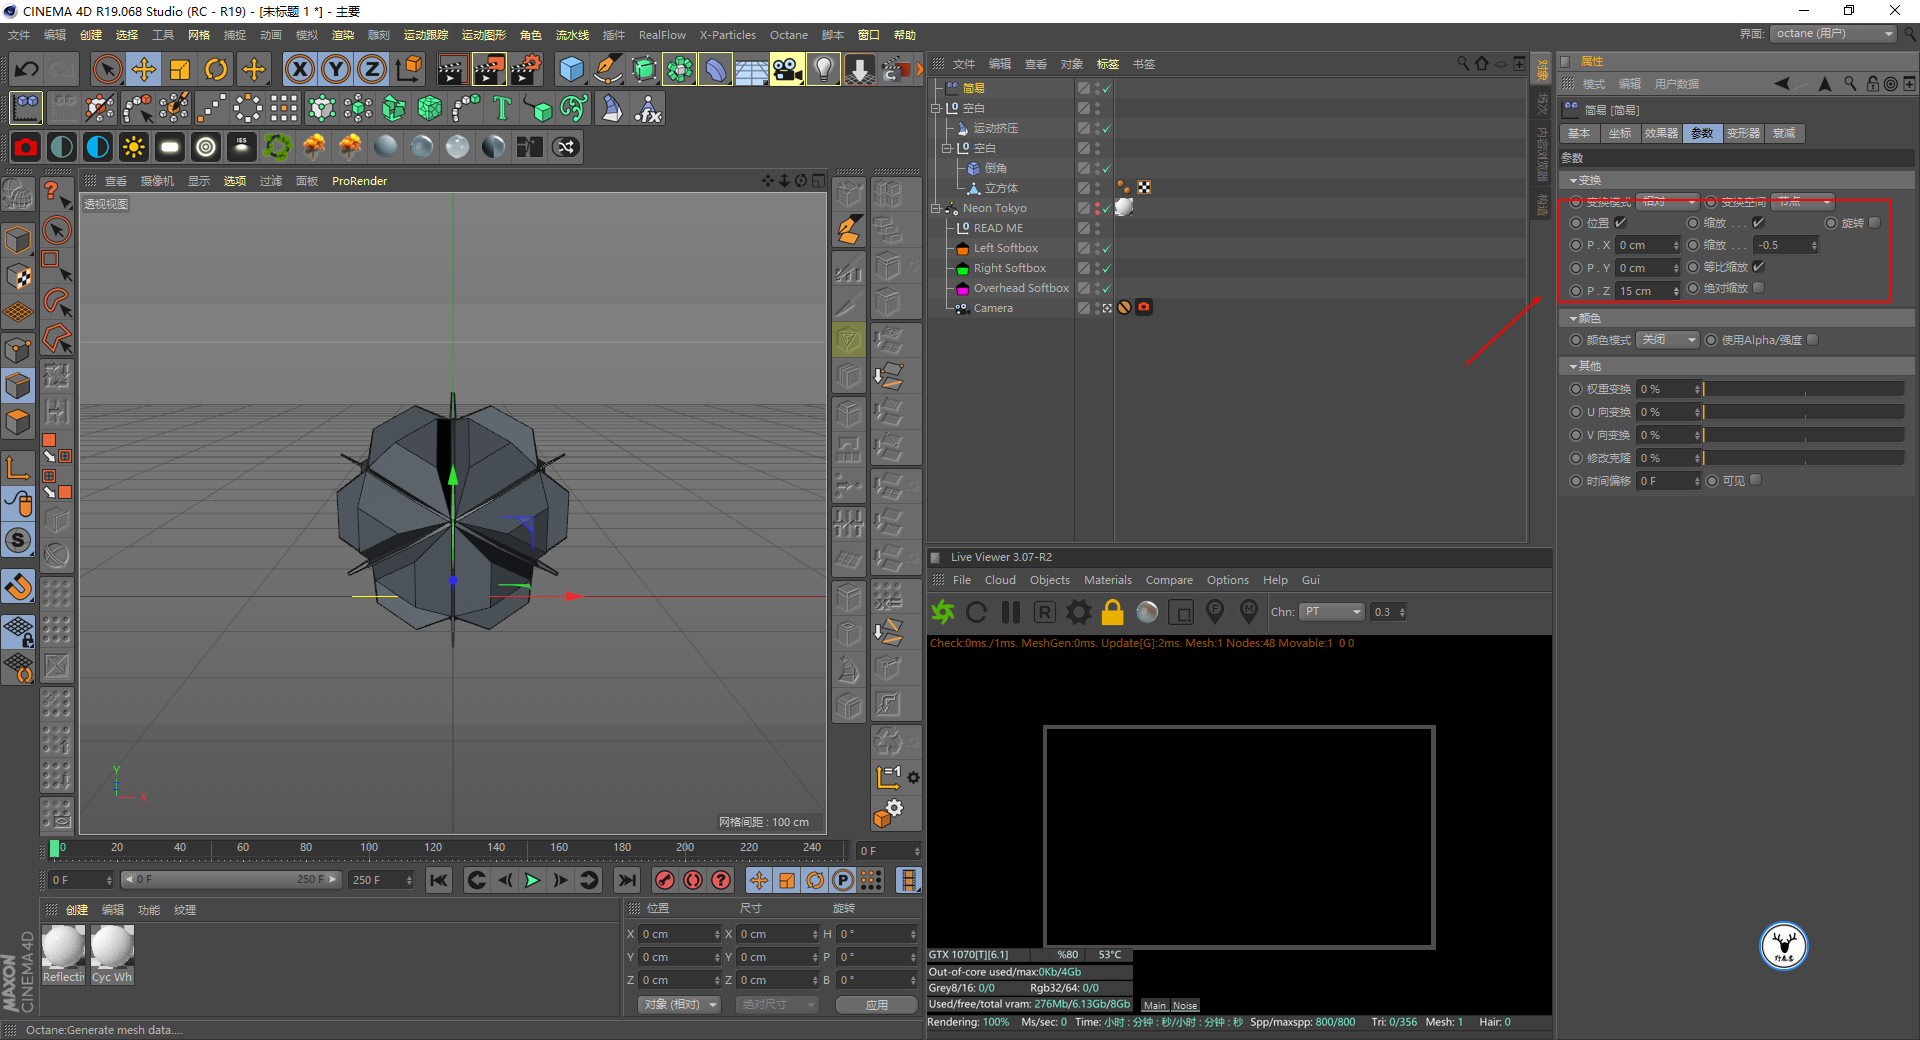Add a cube primitive from toolbar
1920x1040 pixels.
click(572, 69)
